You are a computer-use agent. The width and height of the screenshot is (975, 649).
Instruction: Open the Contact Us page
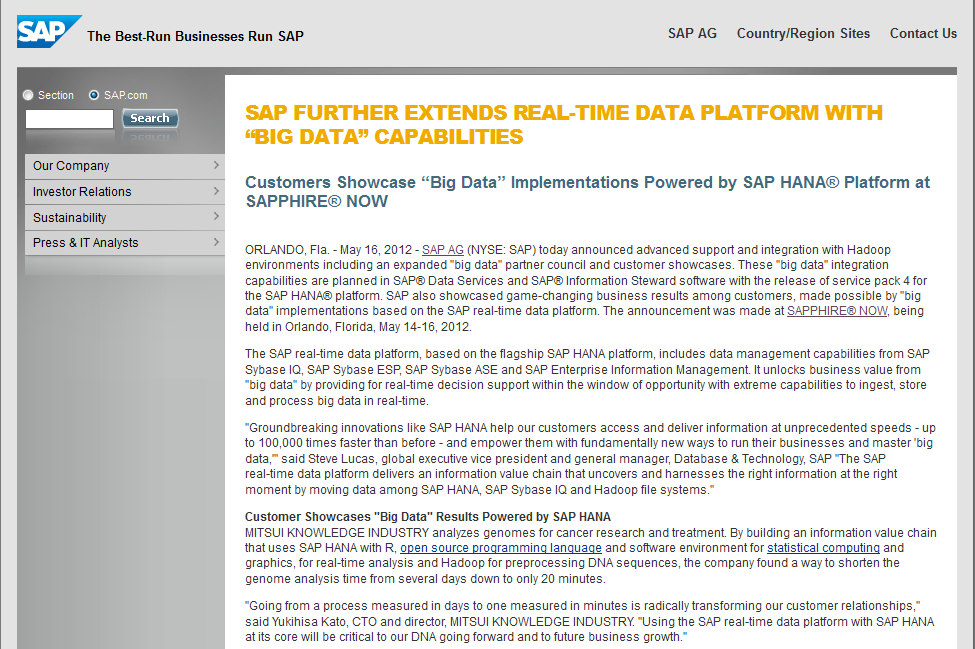click(x=923, y=34)
